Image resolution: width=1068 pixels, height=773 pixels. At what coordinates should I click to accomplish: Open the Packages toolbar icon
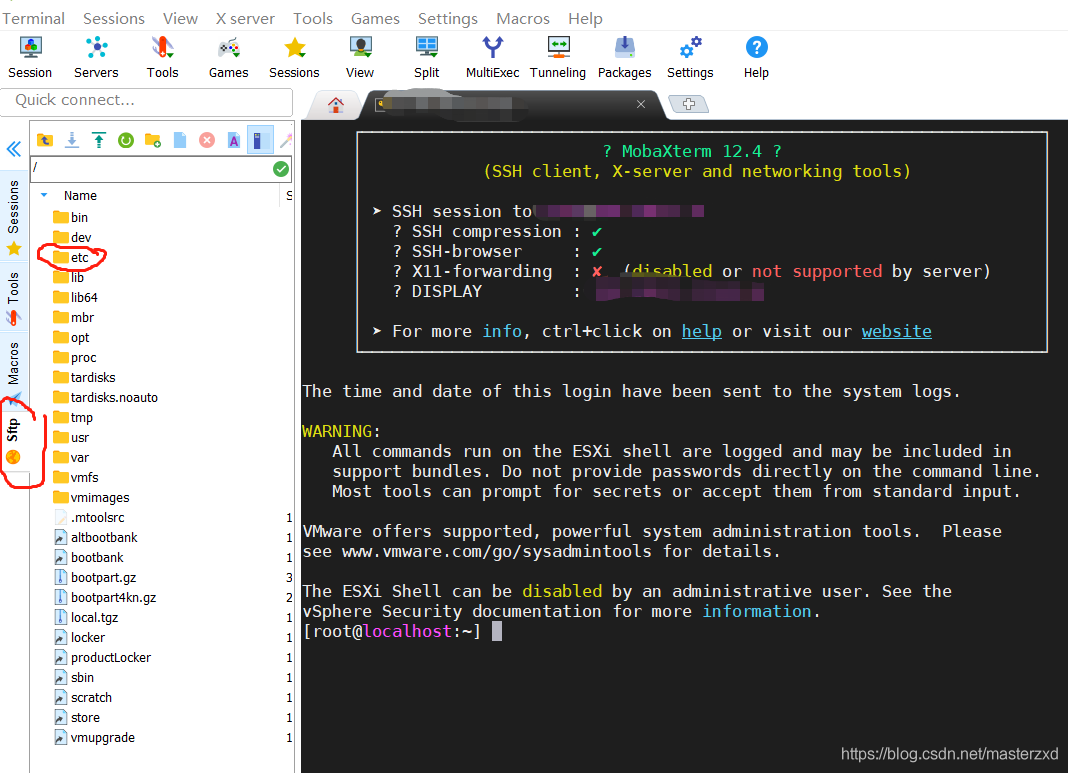[x=625, y=57]
